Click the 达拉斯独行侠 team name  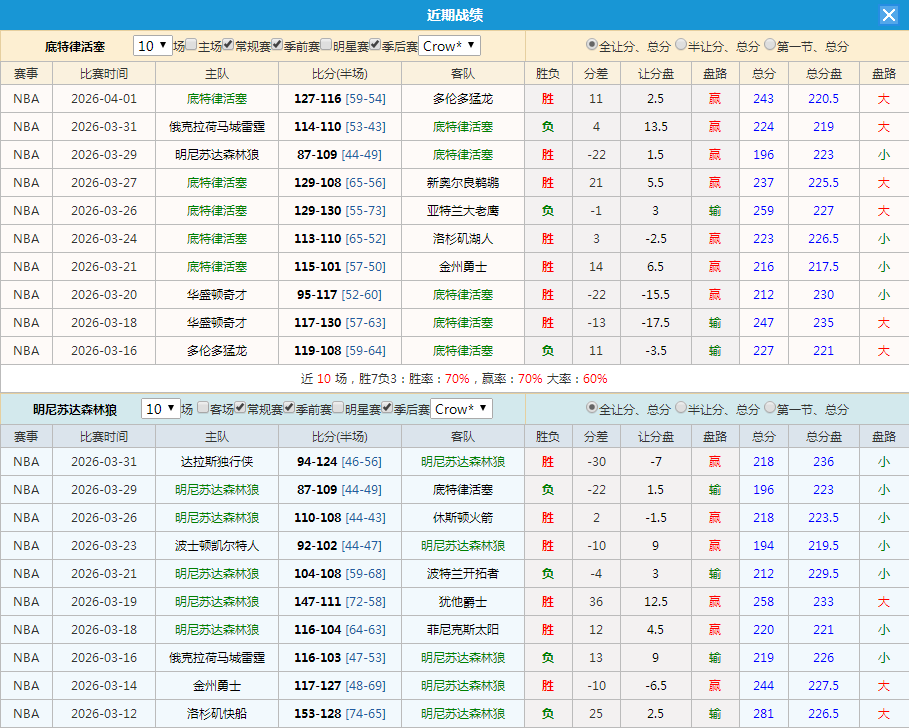click(218, 461)
